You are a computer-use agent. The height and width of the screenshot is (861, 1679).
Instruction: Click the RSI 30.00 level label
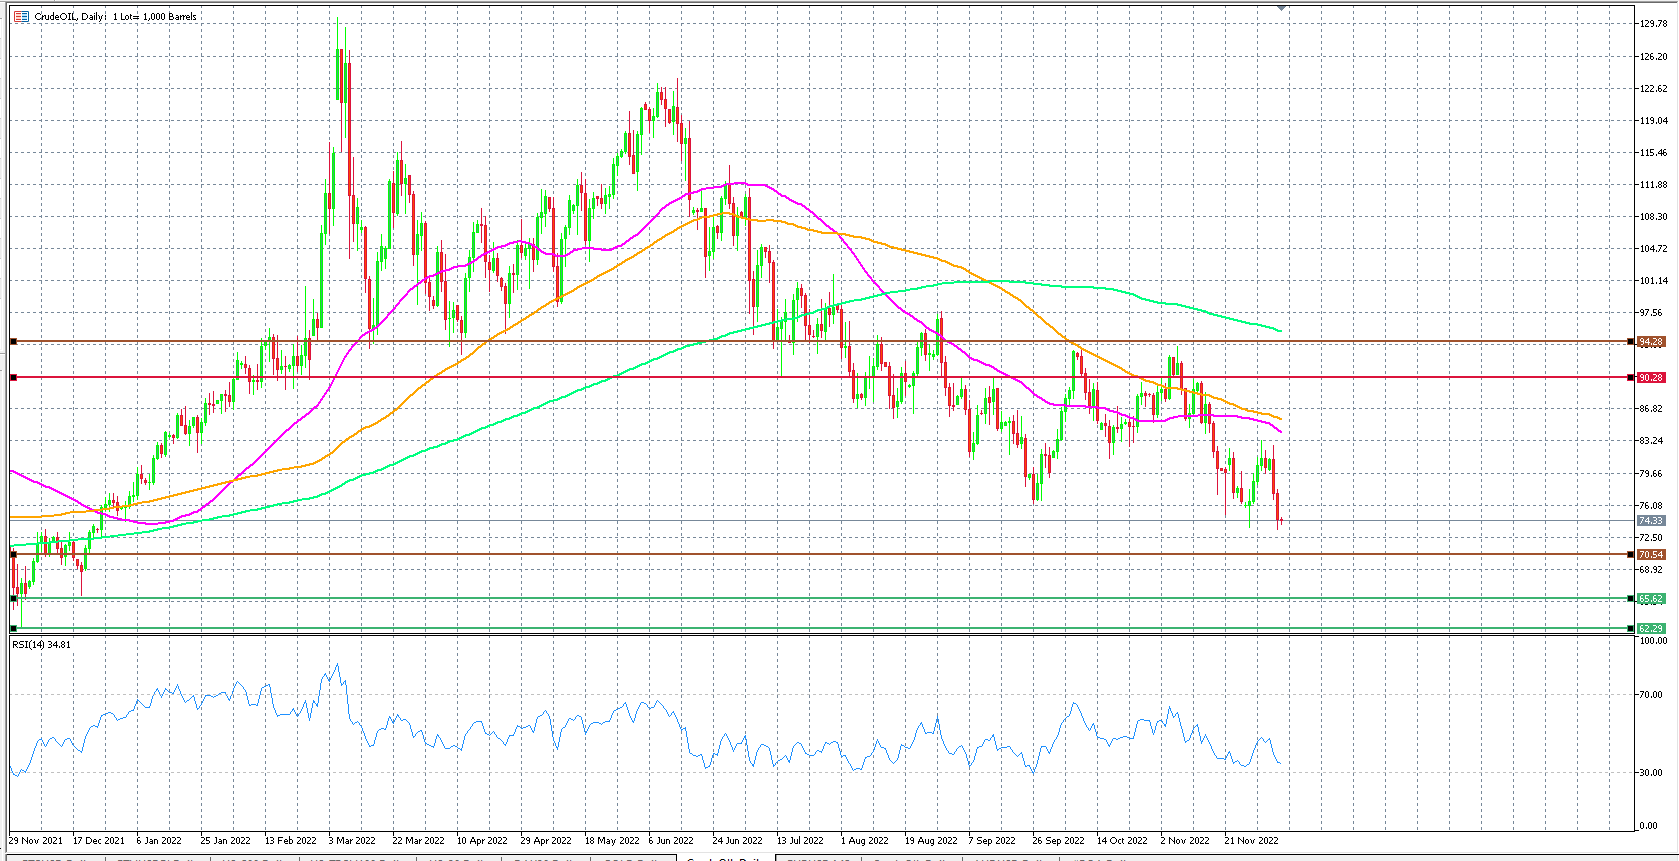(1651, 773)
